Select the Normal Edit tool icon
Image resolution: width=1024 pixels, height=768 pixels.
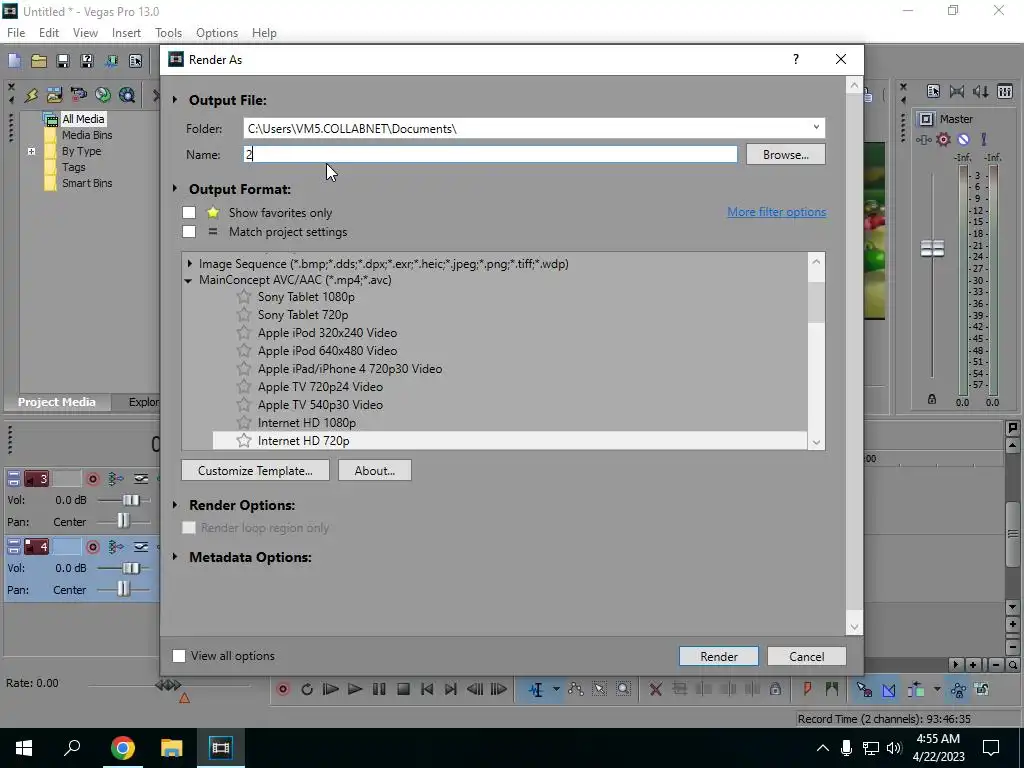536,689
